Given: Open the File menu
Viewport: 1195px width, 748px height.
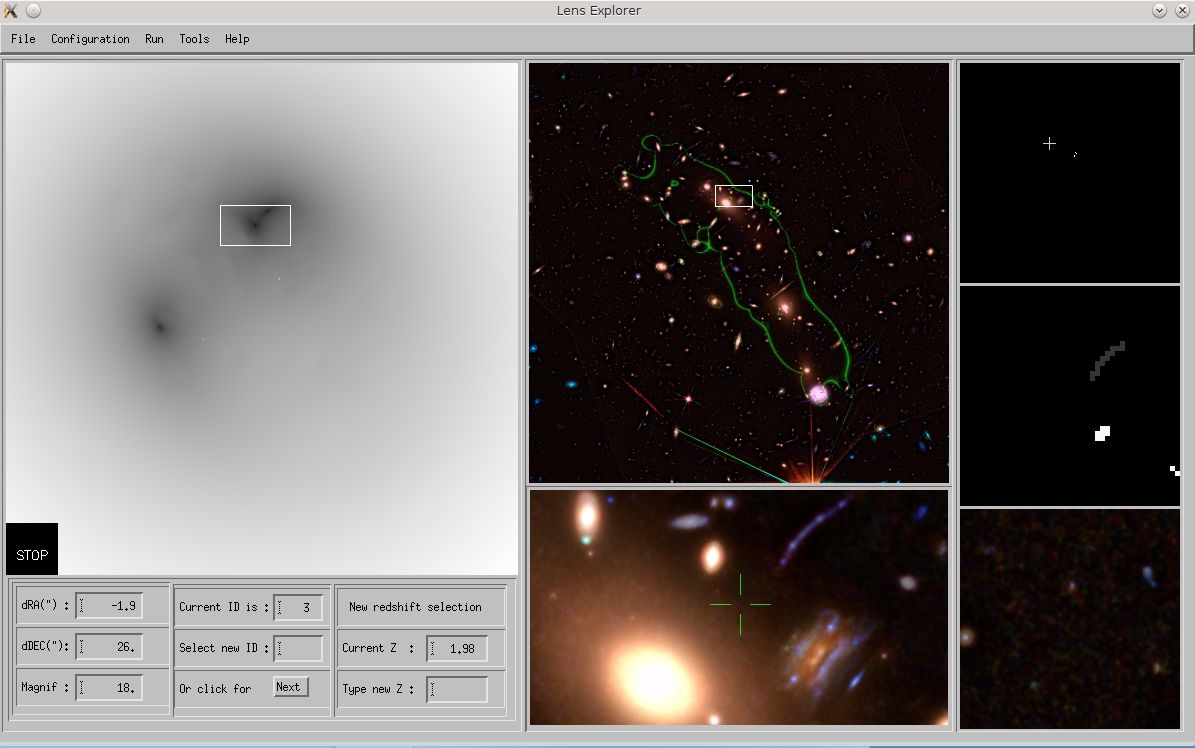Looking at the screenshot, I should point(23,39).
